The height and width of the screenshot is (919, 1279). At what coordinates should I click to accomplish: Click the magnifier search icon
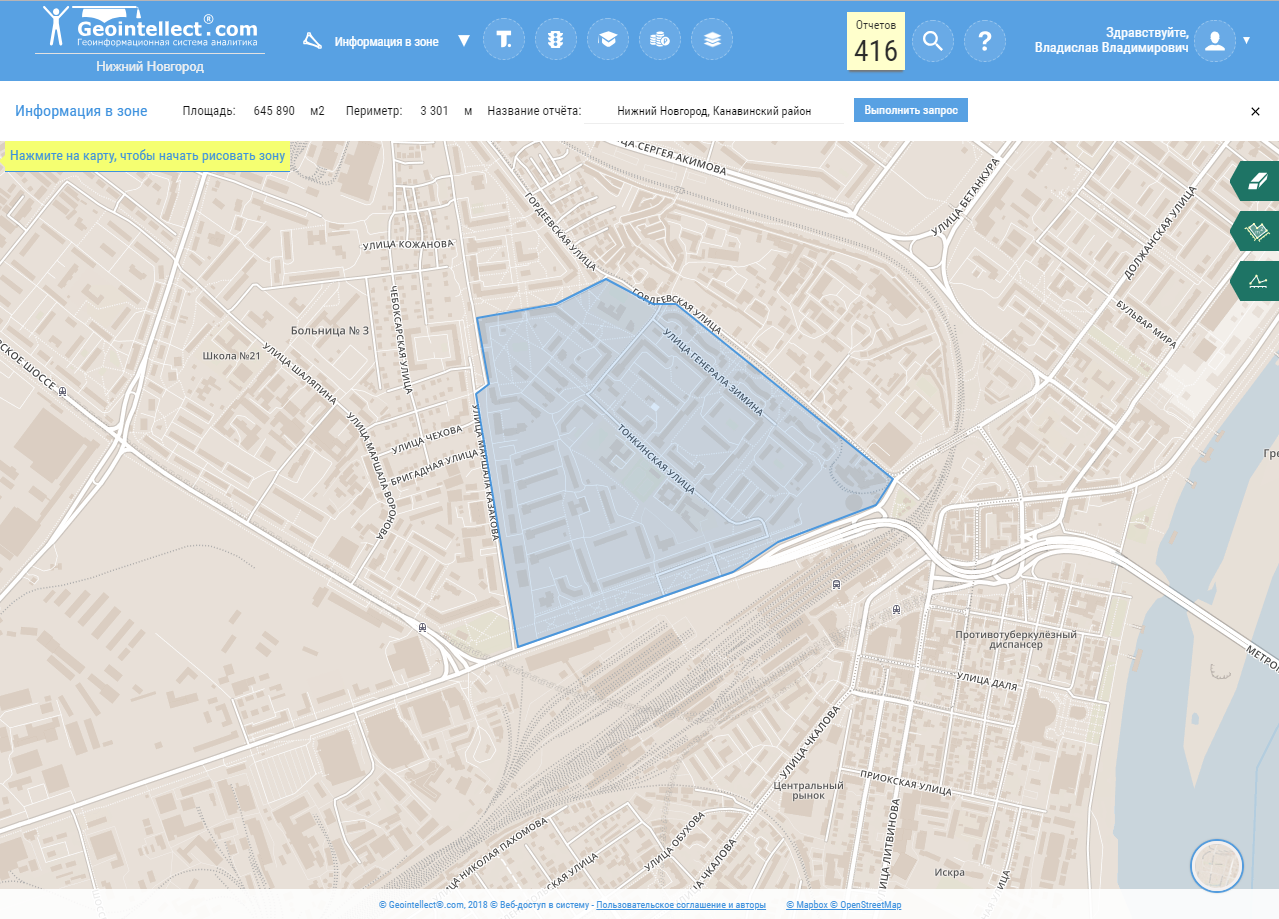(x=933, y=41)
